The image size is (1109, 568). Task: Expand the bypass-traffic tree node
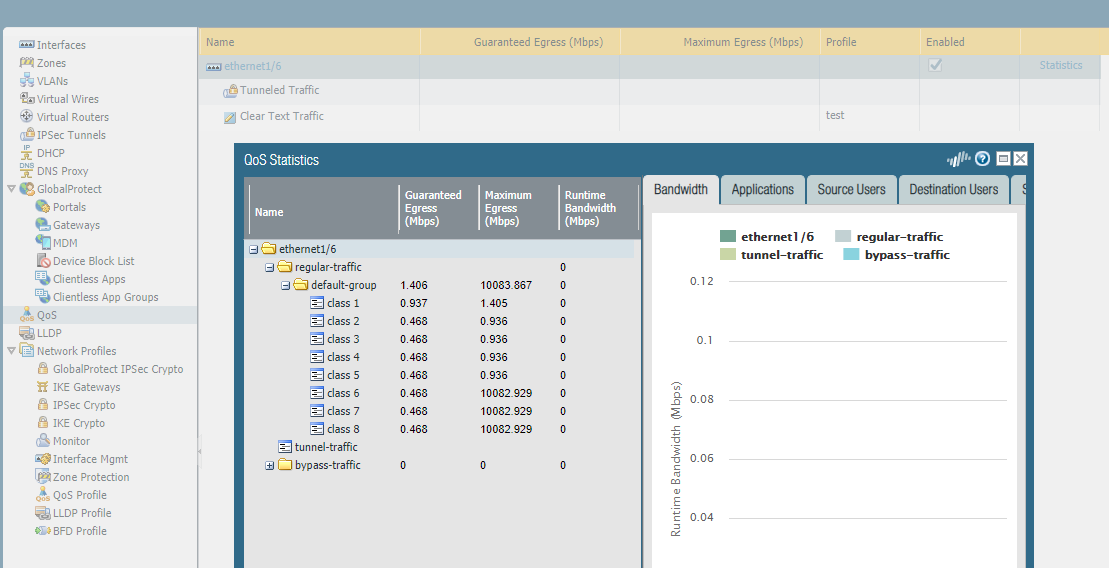coord(270,465)
